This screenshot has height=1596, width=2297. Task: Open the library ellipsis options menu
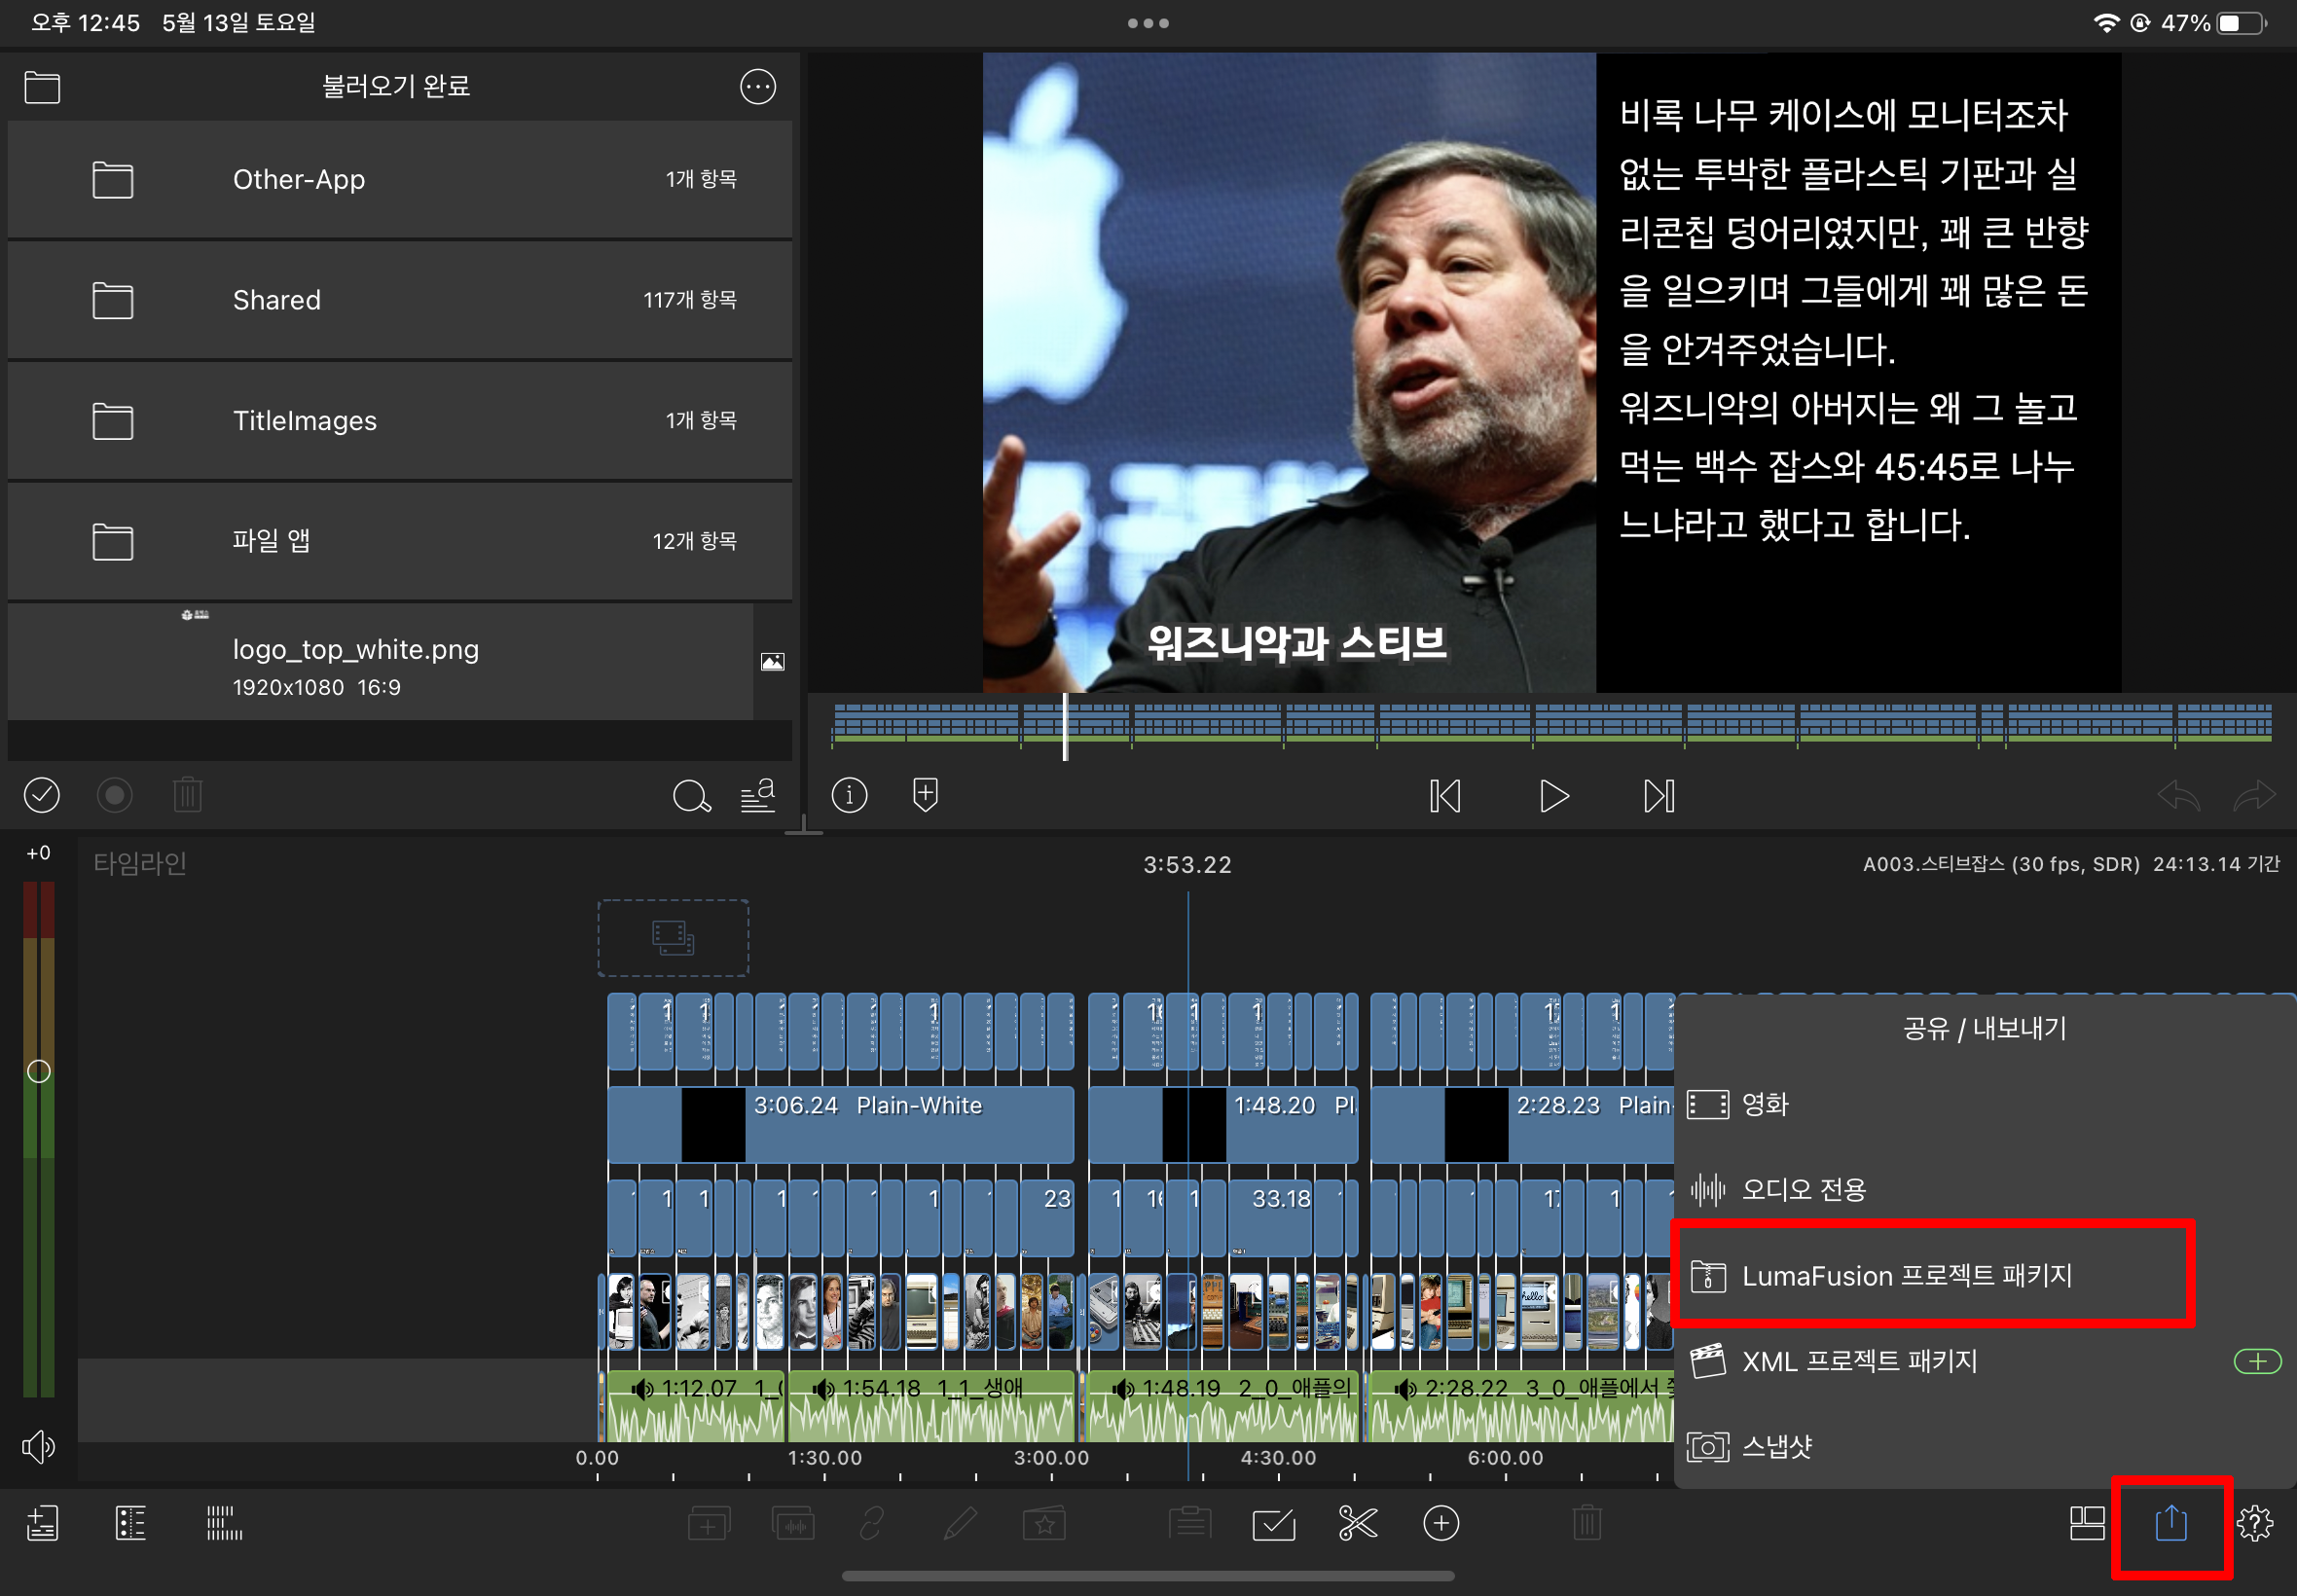(x=757, y=87)
